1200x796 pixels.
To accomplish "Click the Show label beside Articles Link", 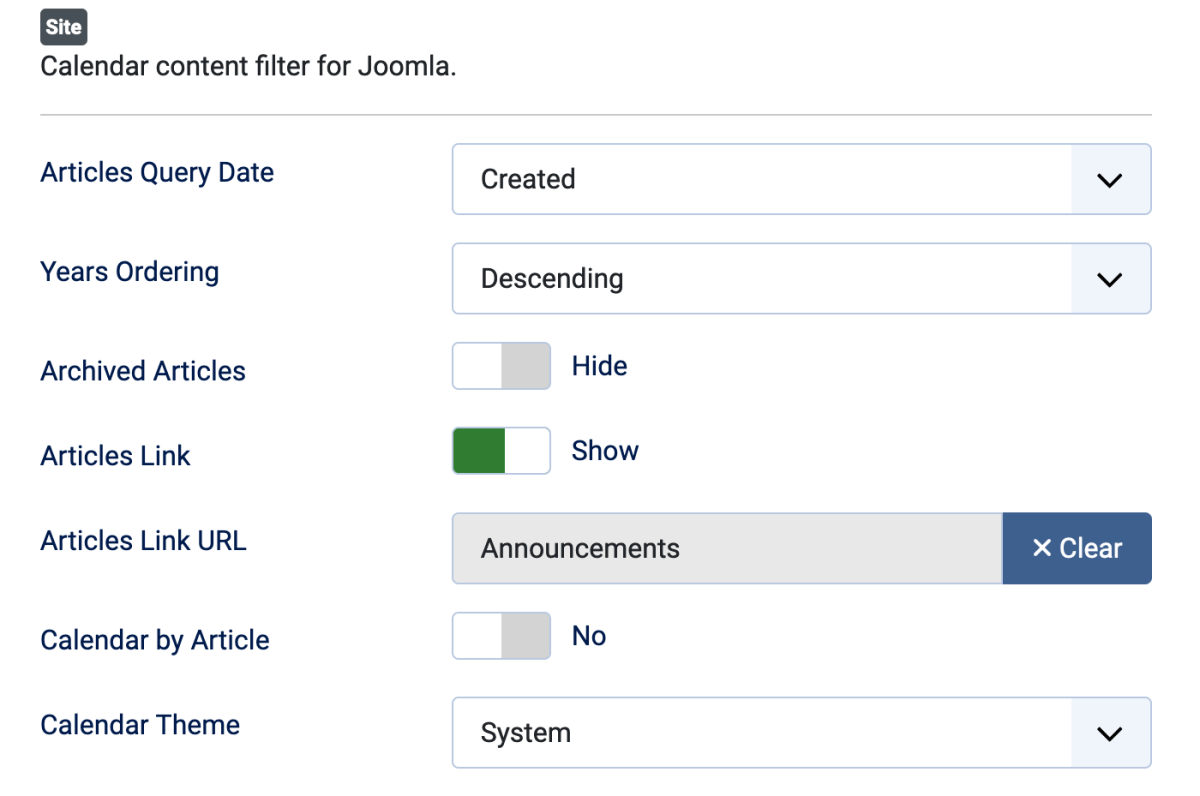I will (x=605, y=451).
